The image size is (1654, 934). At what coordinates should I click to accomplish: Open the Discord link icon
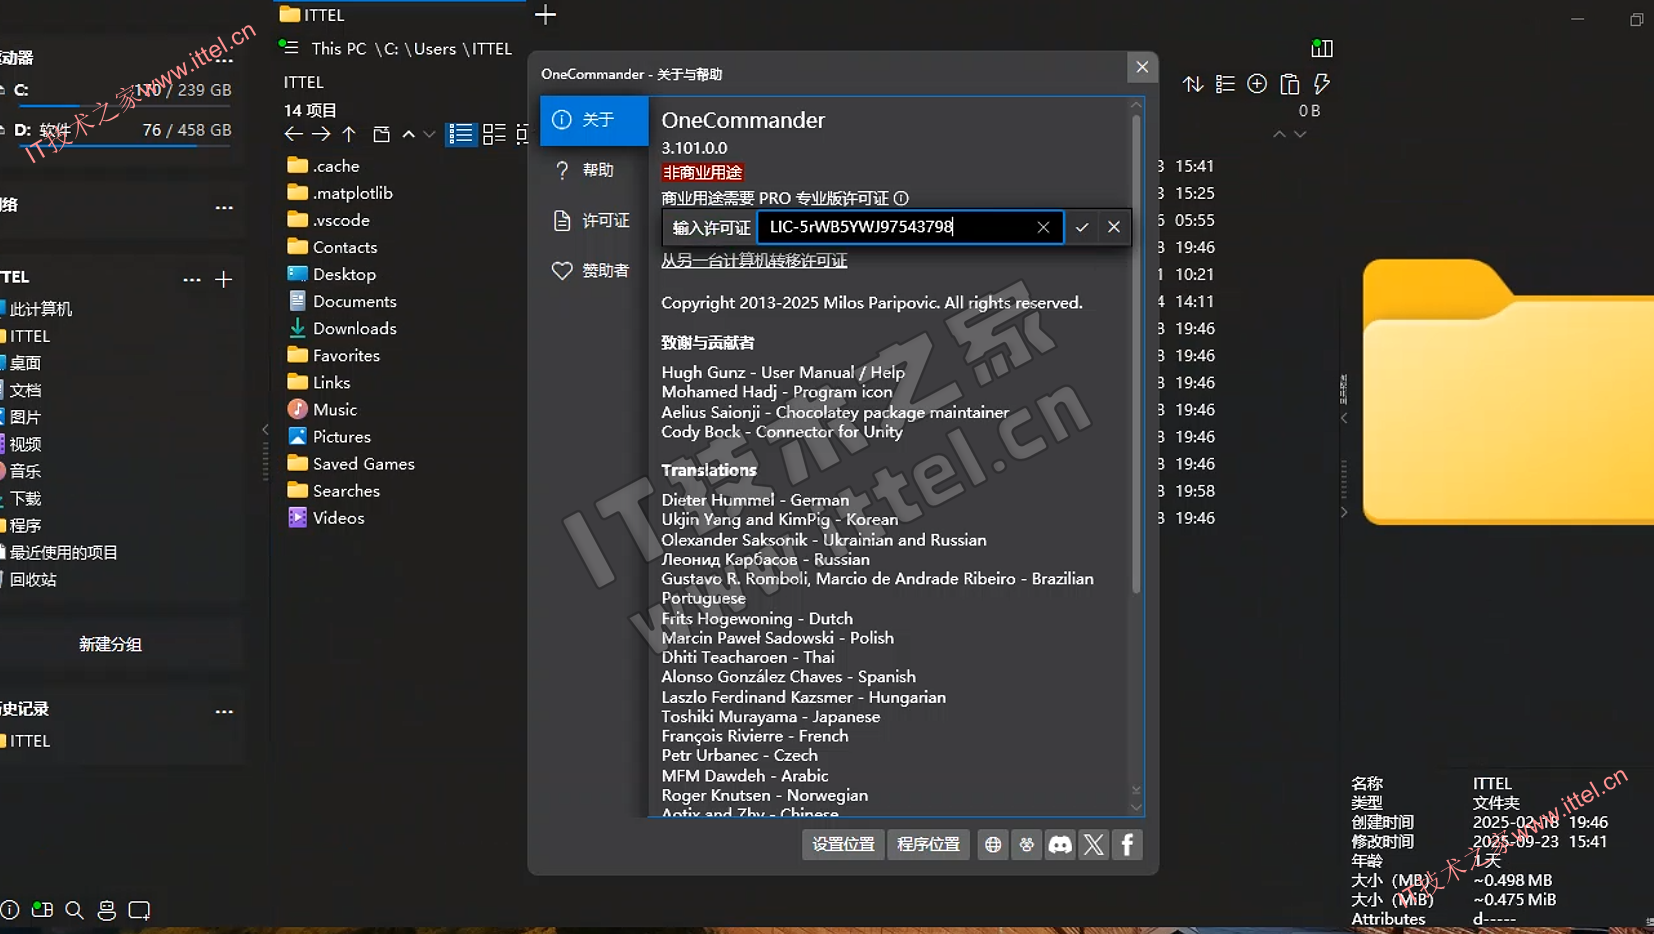1060,845
